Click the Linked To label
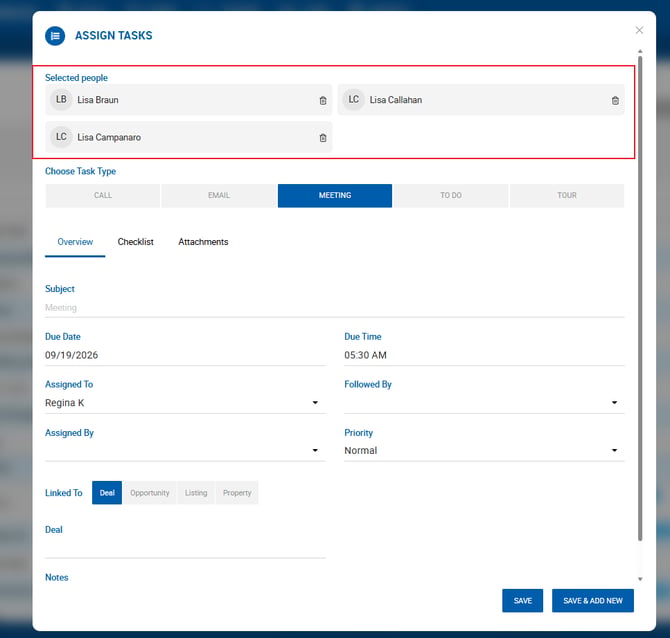Image resolution: width=670 pixels, height=638 pixels. [x=64, y=493]
